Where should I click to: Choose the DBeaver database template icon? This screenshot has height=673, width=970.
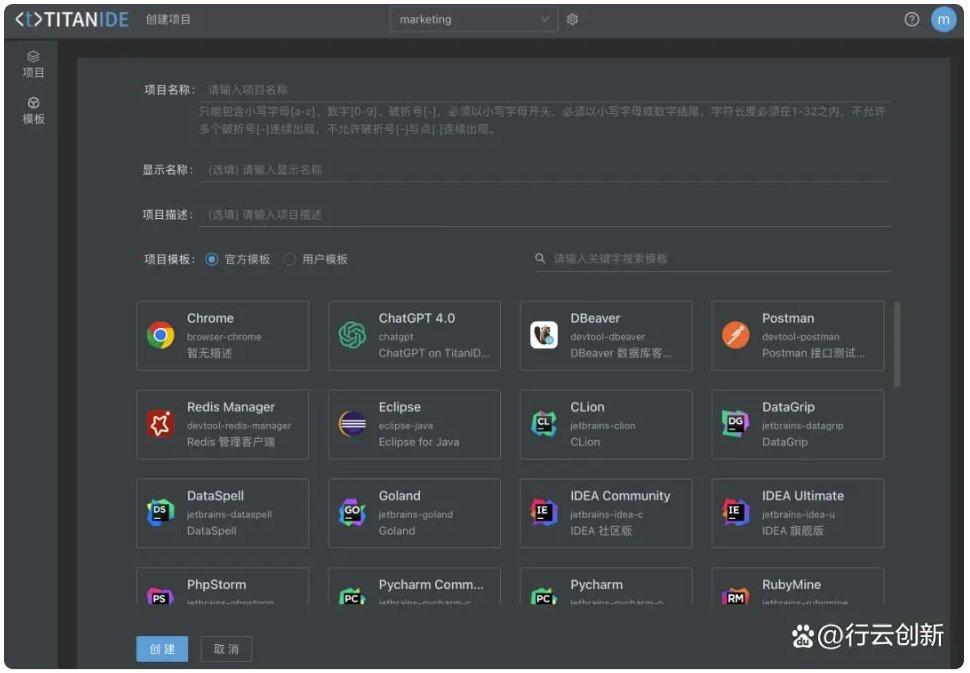tap(543, 334)
